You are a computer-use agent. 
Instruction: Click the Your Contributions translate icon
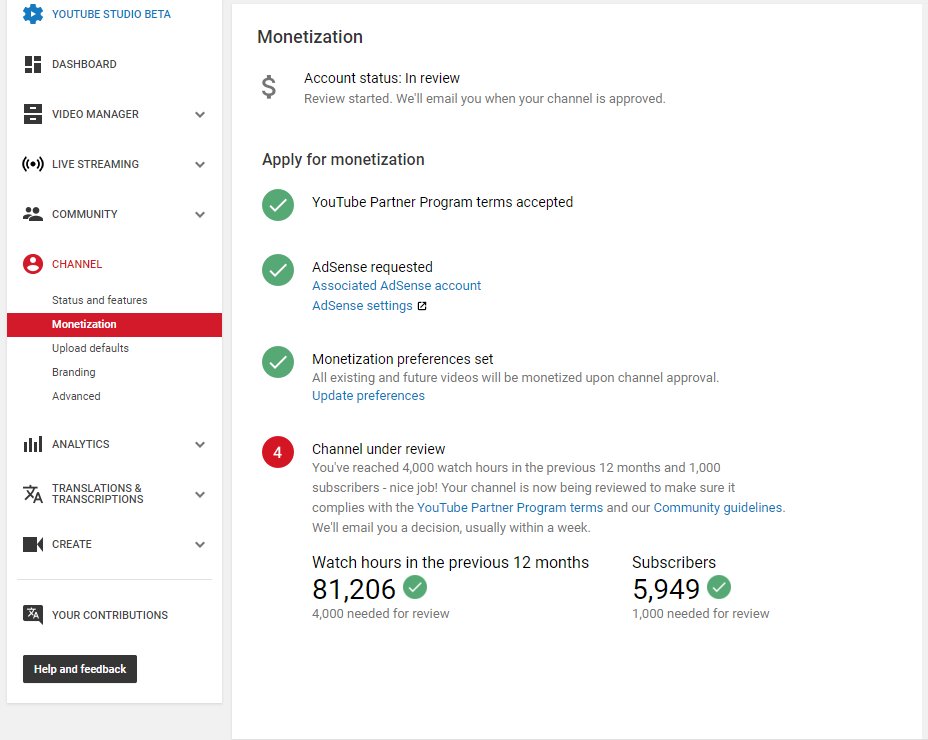coord(33,614)
